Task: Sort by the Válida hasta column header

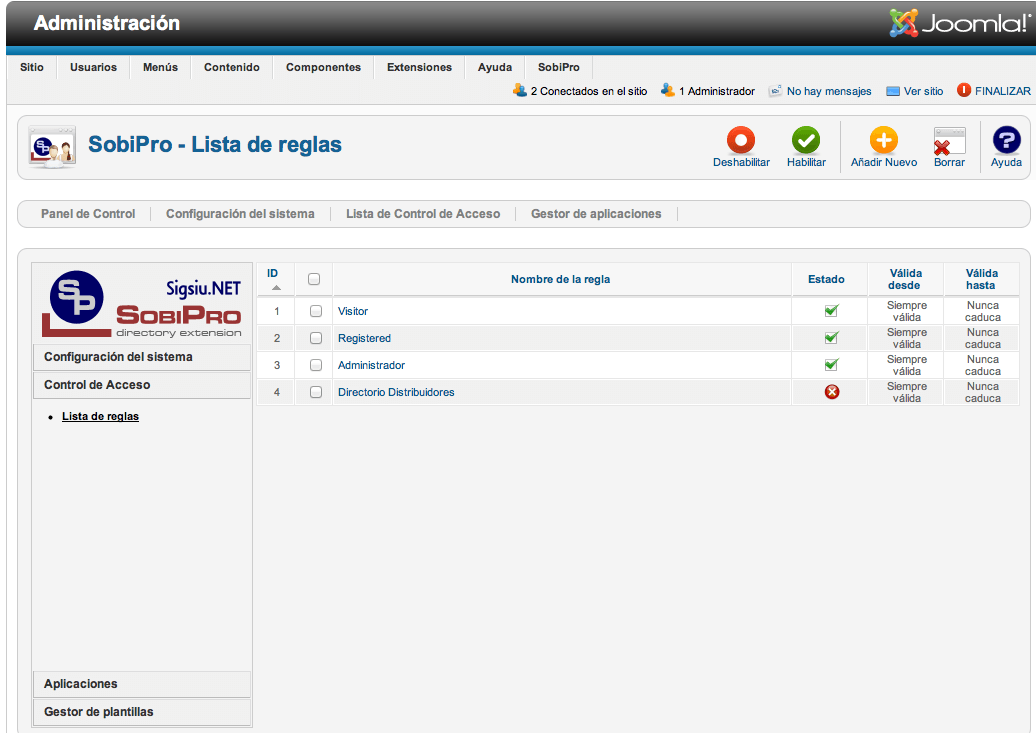Action: pyautogui.click(x=981, y=280)
